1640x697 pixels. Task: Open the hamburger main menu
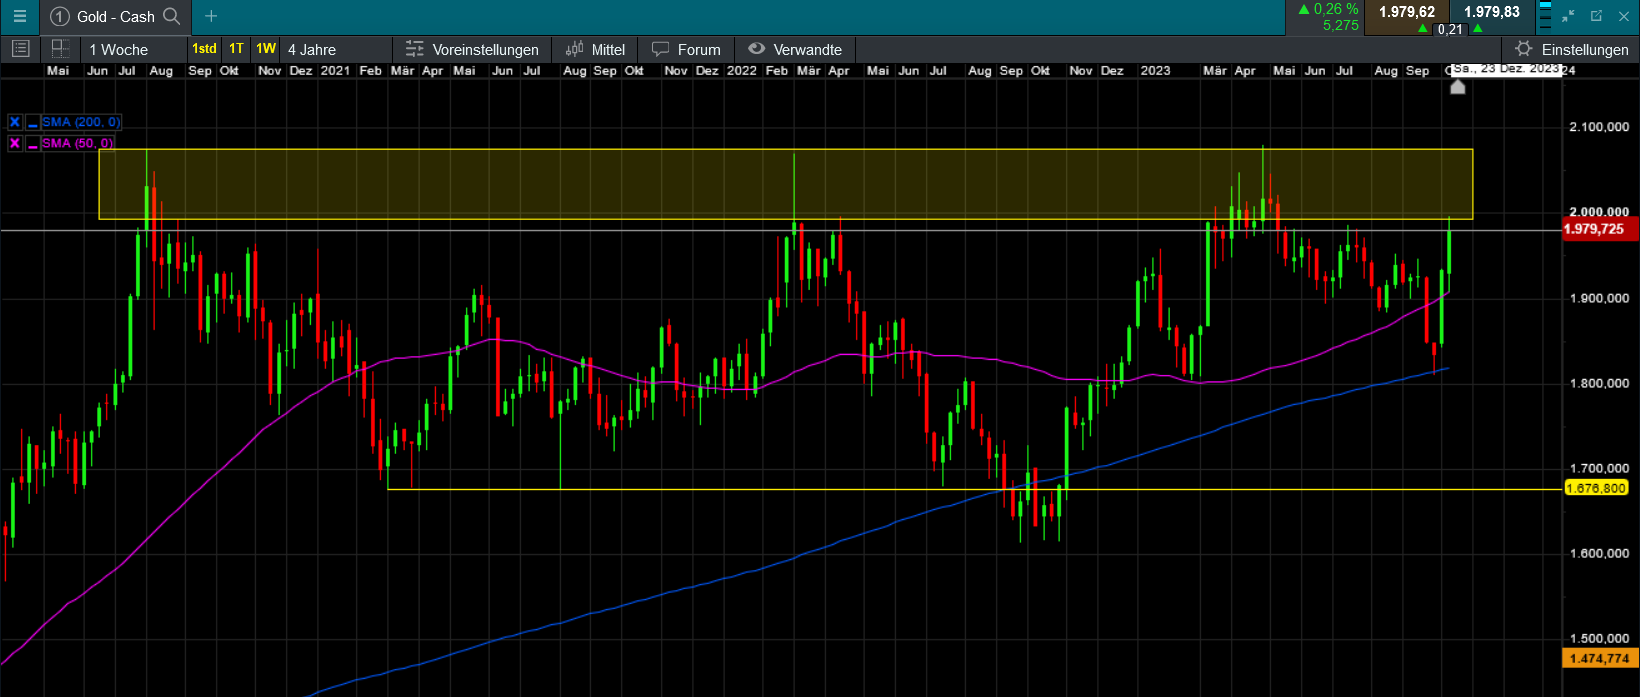(x=19, y=16)
